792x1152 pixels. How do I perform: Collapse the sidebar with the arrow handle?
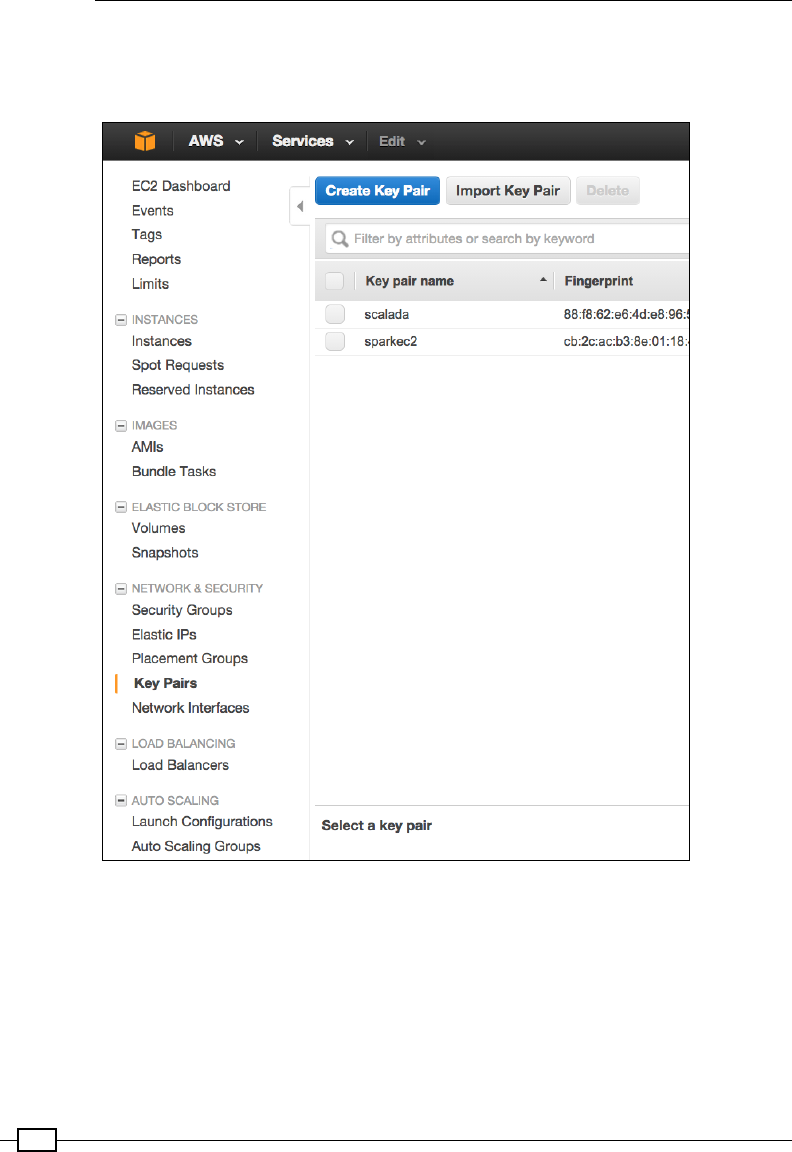click(x=300, y=206)
